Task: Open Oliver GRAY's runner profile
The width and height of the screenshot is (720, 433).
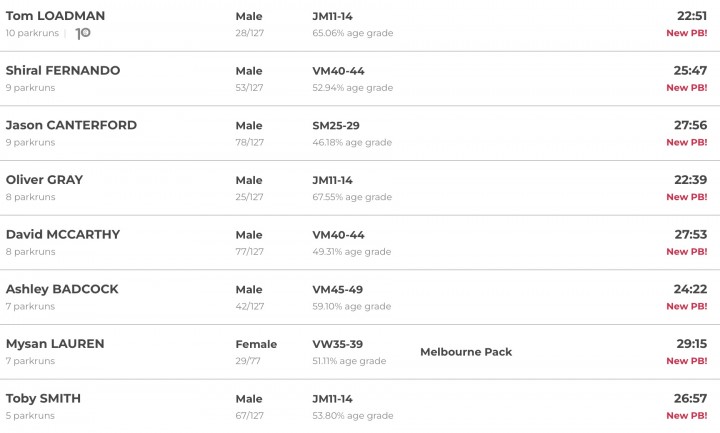Action: tap(44, 180)
